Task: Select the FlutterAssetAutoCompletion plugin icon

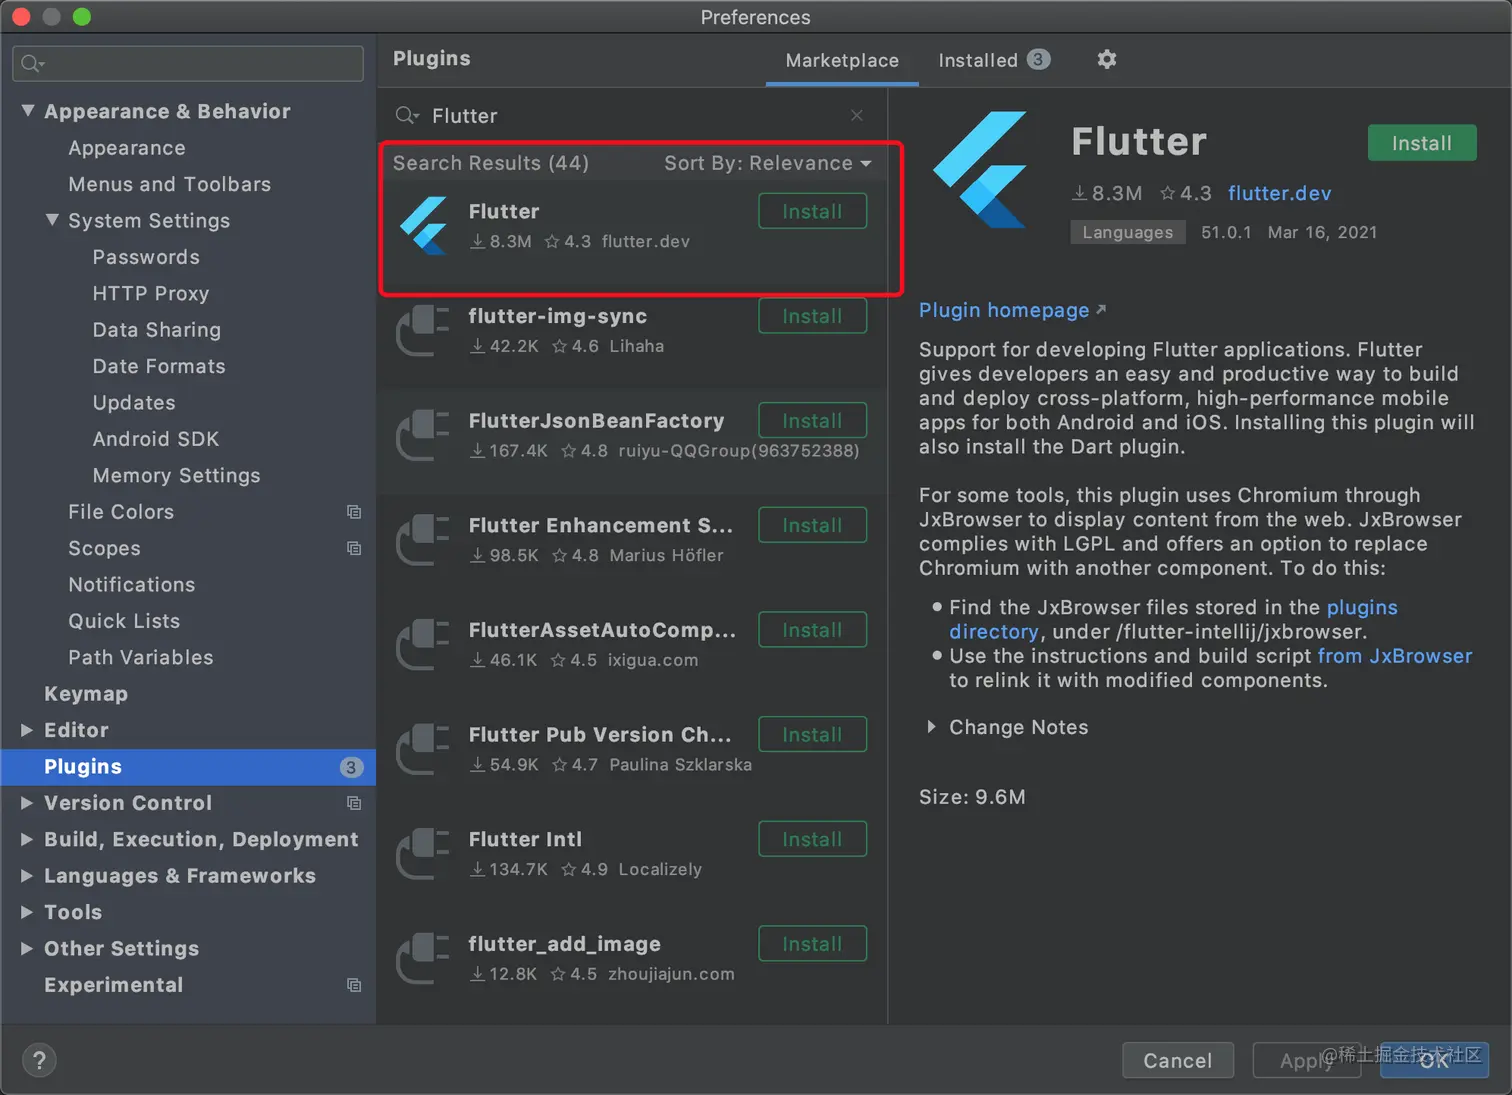Action: click(x=423, y=645)
